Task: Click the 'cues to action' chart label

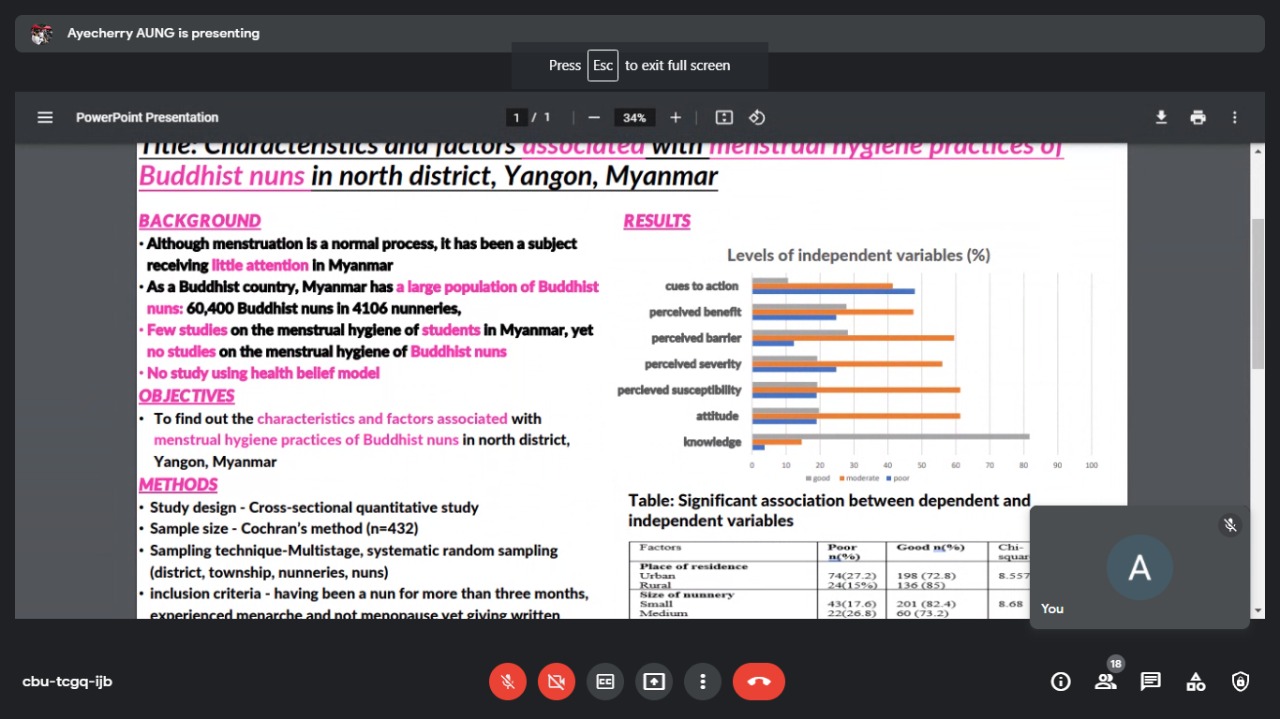Action: click(701, 286)
